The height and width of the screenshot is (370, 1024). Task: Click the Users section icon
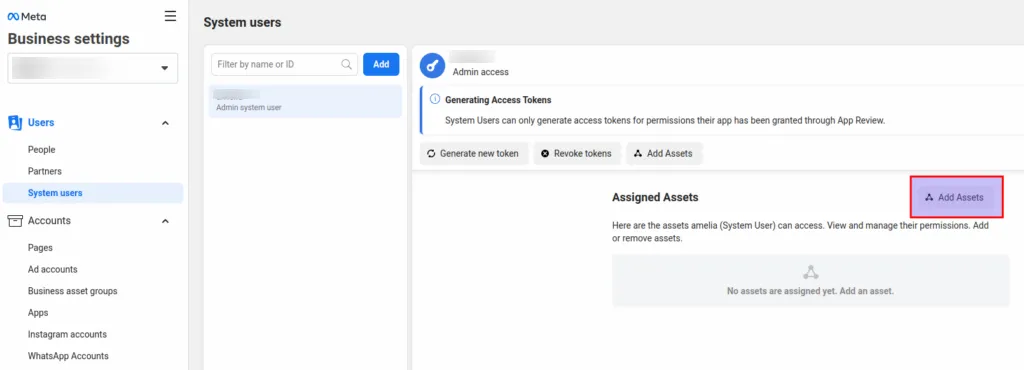click(15, 123)
